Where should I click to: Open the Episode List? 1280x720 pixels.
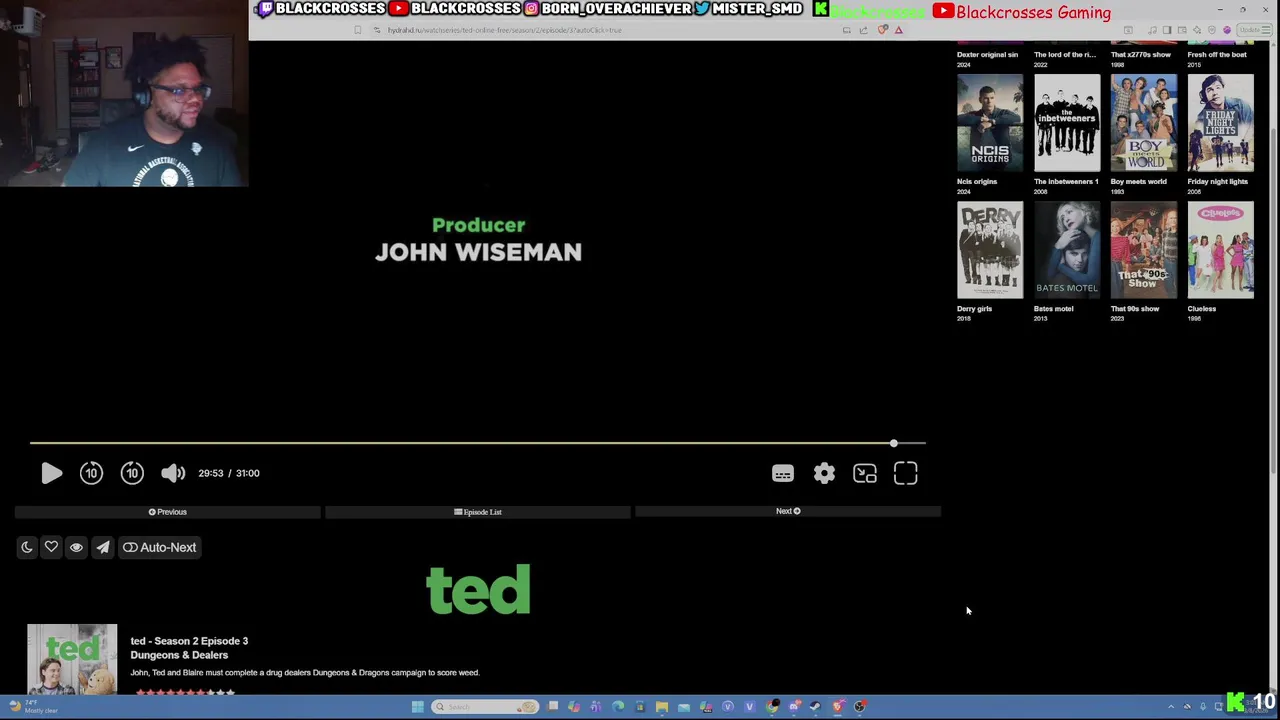click(x=478, y=512)
